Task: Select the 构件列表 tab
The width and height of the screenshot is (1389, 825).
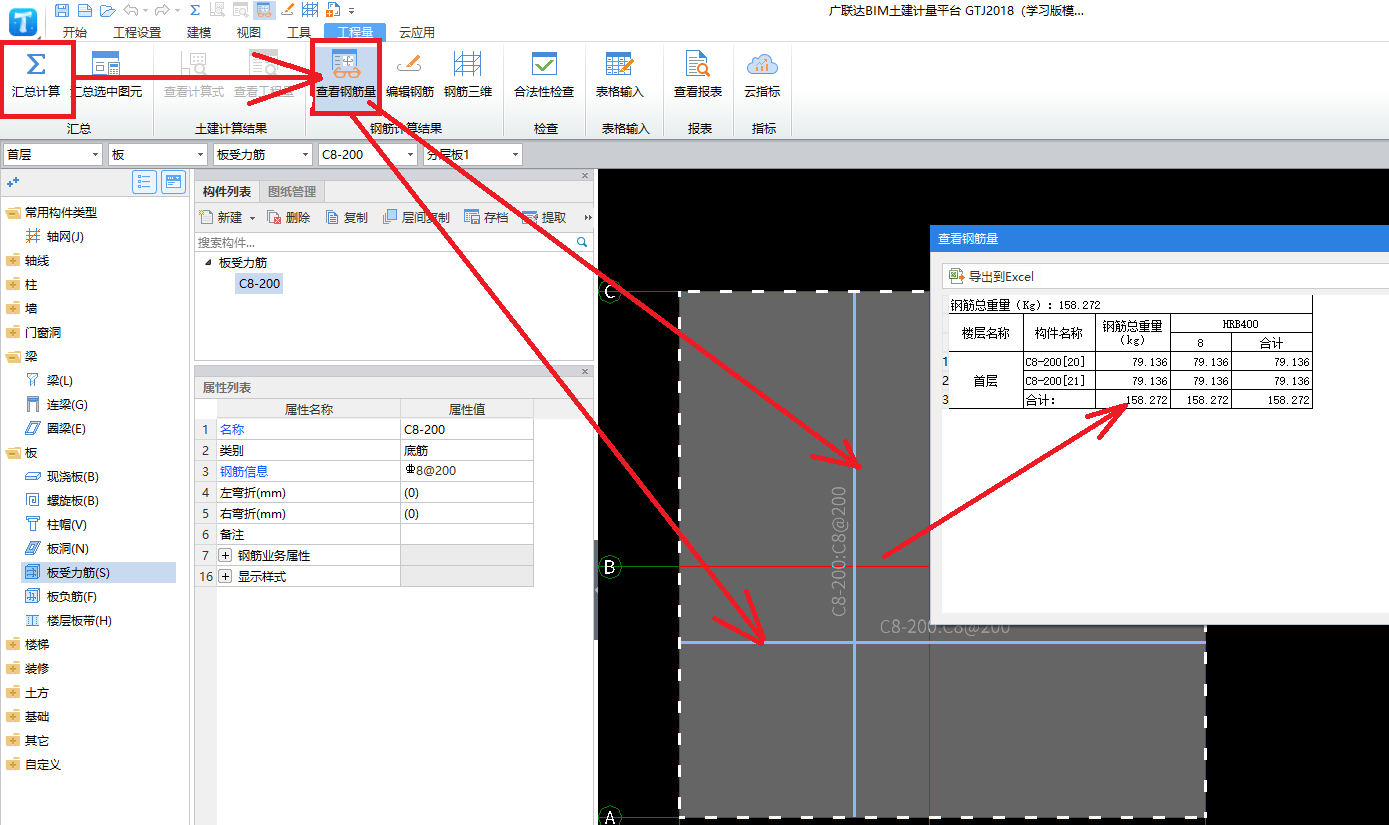Action: point(227,192)
